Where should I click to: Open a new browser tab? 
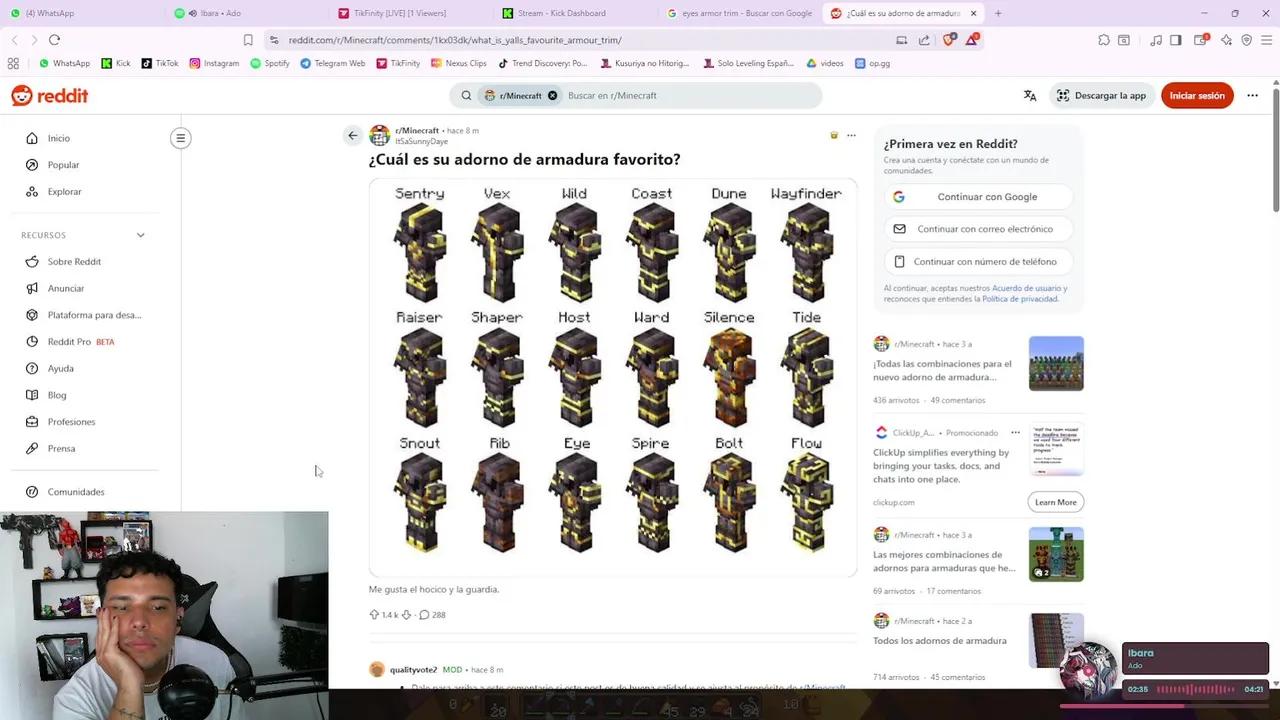pos(998,13)
